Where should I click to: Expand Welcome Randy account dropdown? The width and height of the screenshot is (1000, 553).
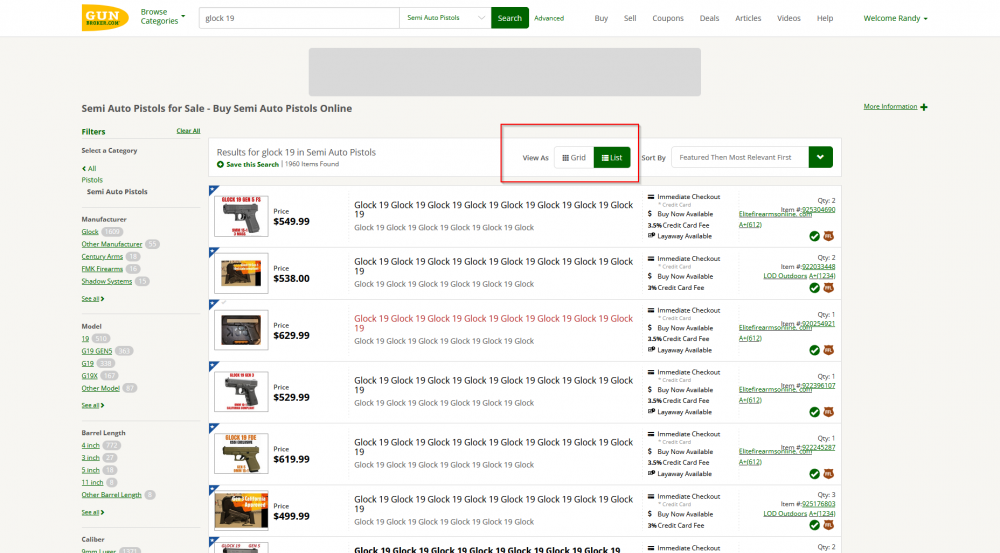pyautogui.click(x=895, y=18)
